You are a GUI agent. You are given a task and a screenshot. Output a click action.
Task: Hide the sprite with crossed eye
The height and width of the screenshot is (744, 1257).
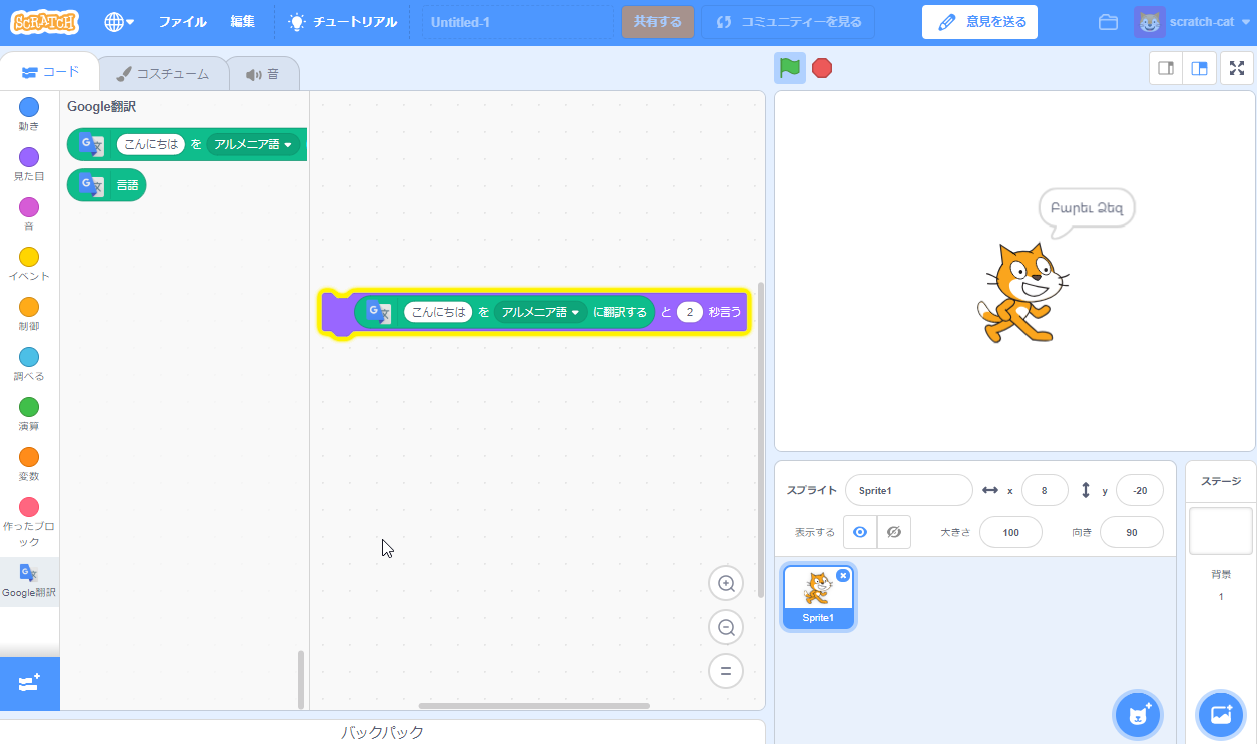click(x=894, y=532)
